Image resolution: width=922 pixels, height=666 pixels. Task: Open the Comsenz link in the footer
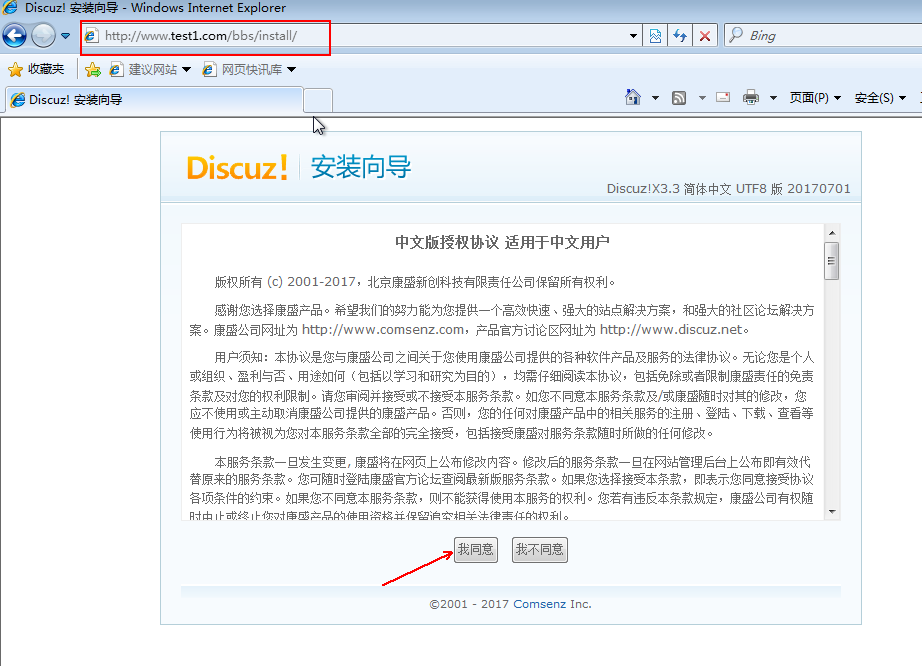539,604
